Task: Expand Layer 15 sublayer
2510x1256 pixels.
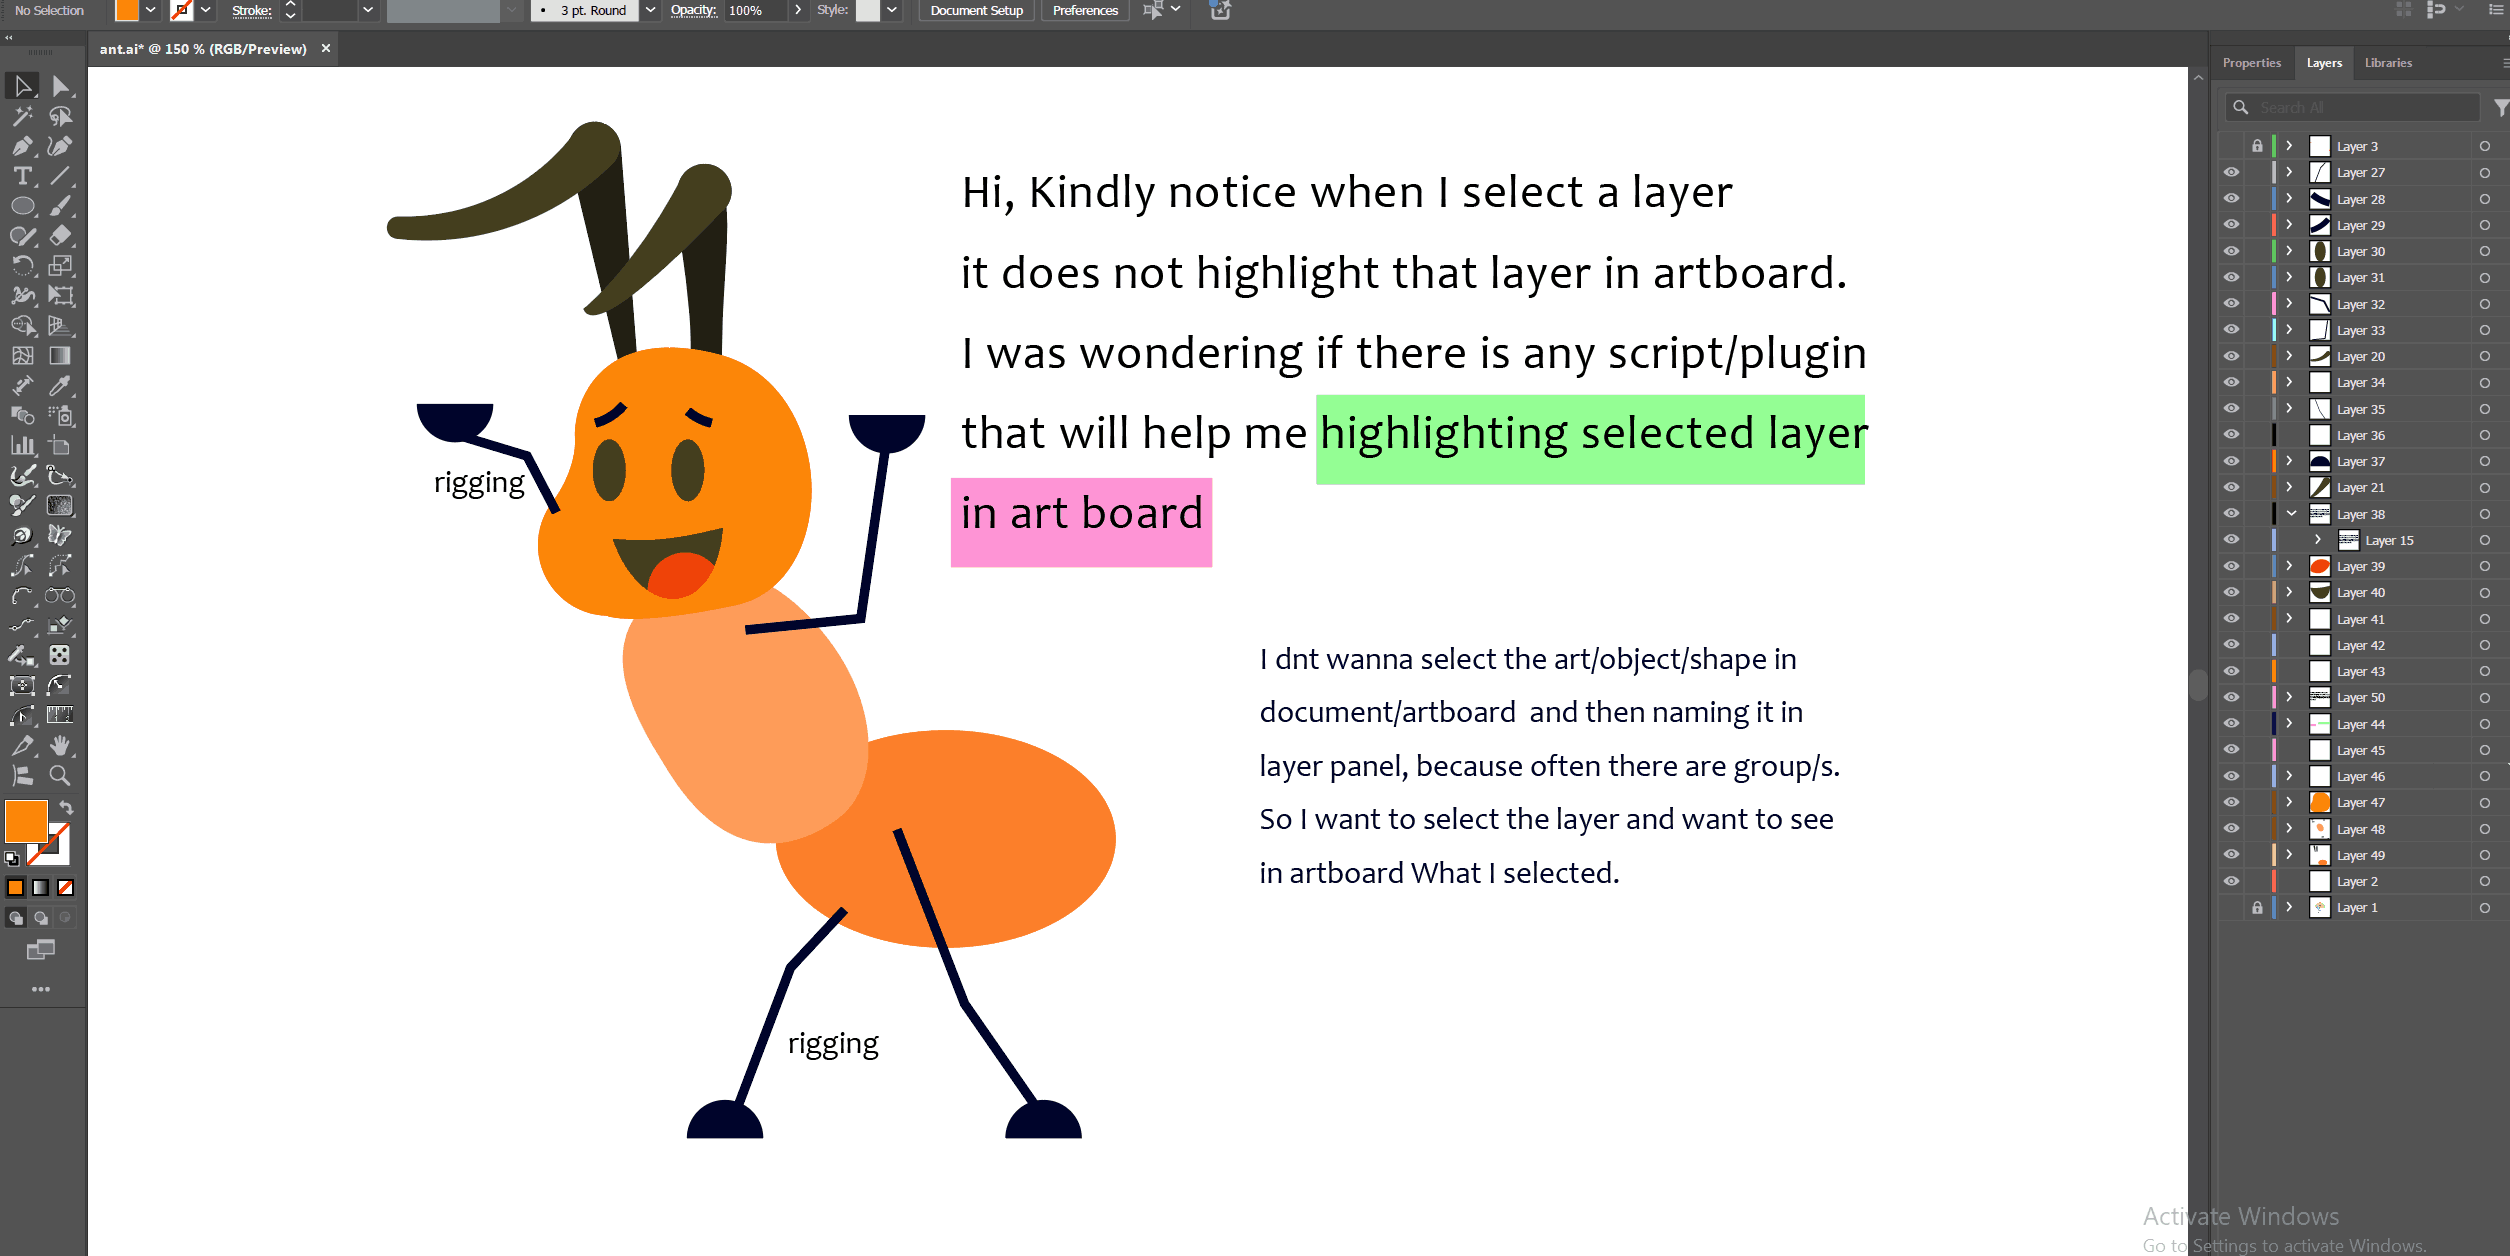Action: pos(2318,540)
